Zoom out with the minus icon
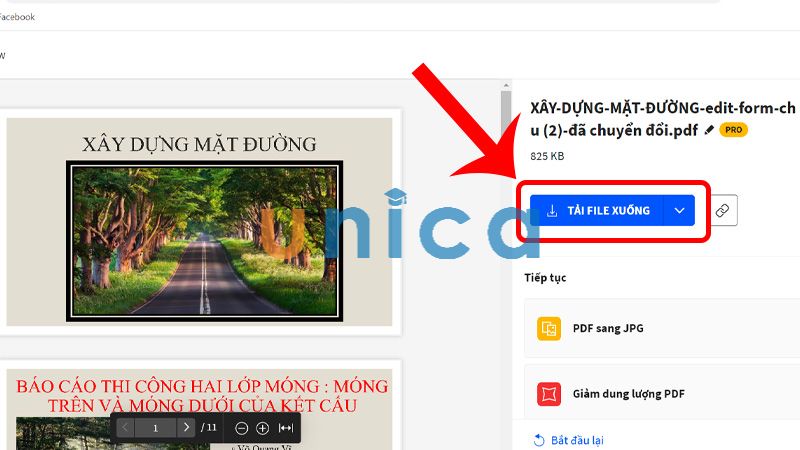This screenshot has height=450, width=800. [x=241, y=428]
